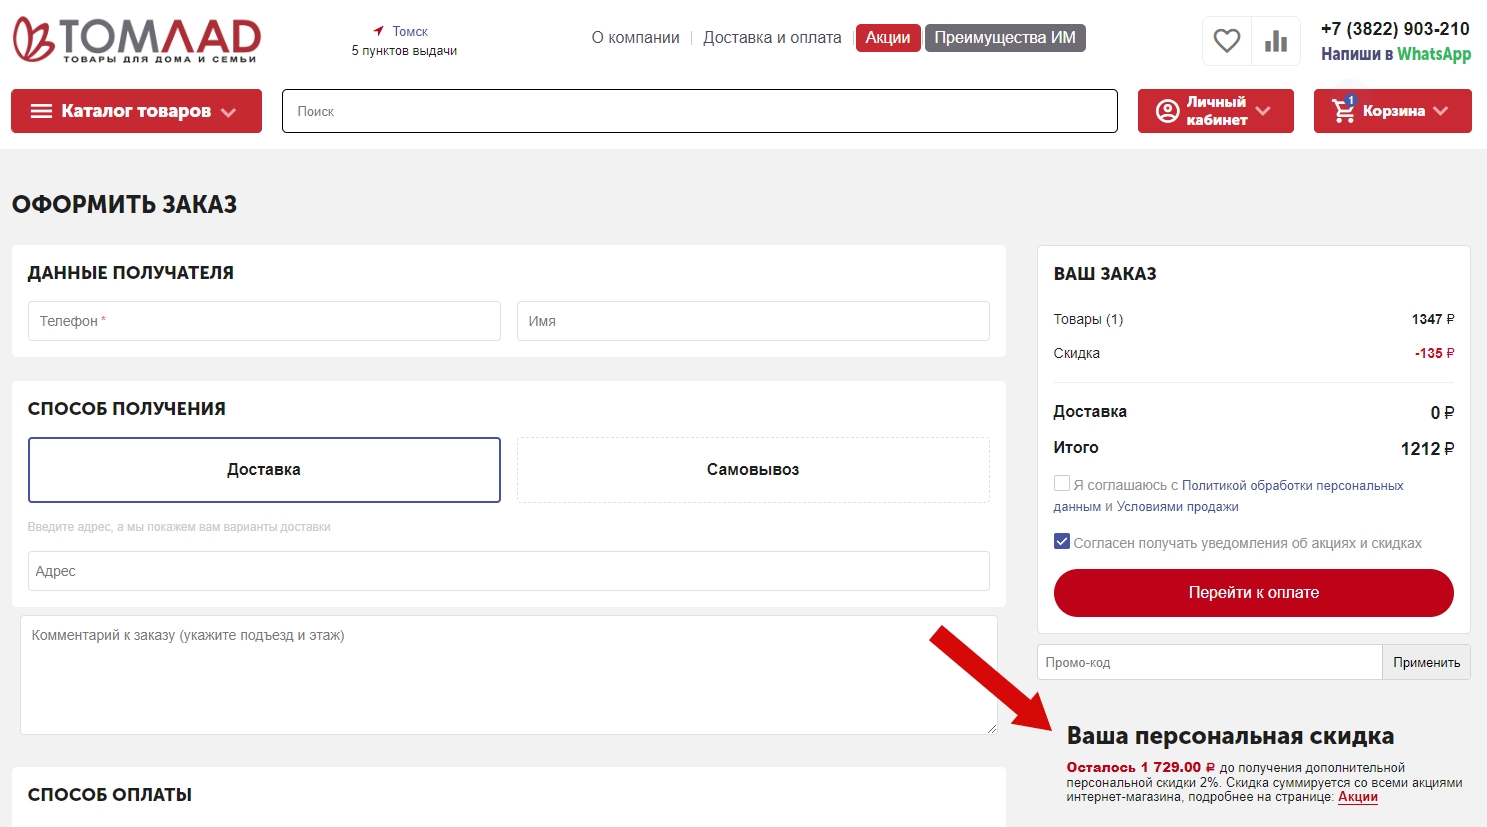Click the hamburger icon in the catalog button
Image resolution: width=1487 pixels, height=827 pixels.
click(x=41, y=111)
